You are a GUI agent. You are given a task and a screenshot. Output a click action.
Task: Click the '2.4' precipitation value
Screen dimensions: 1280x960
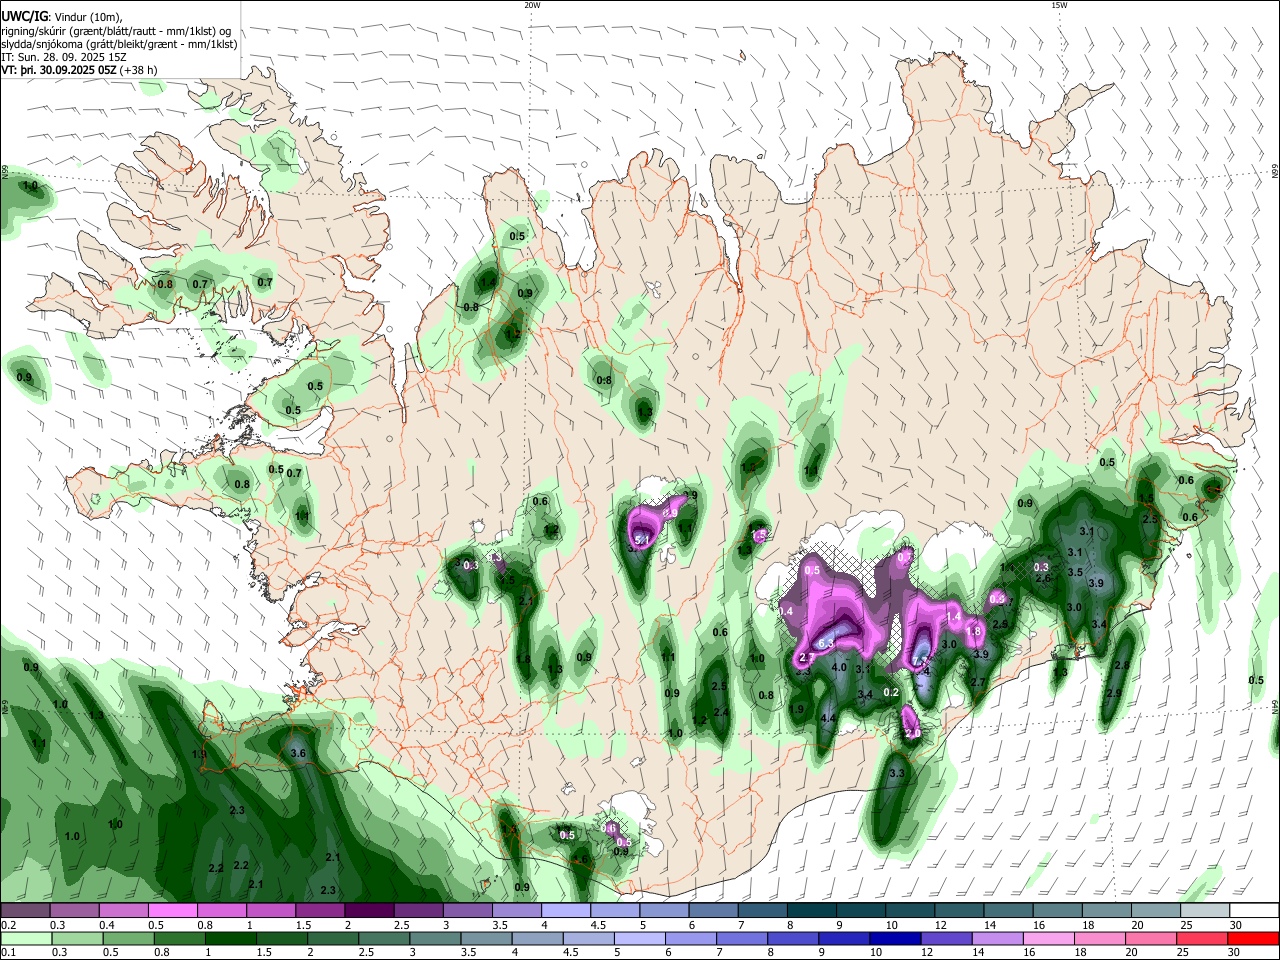tap(721, 712)
